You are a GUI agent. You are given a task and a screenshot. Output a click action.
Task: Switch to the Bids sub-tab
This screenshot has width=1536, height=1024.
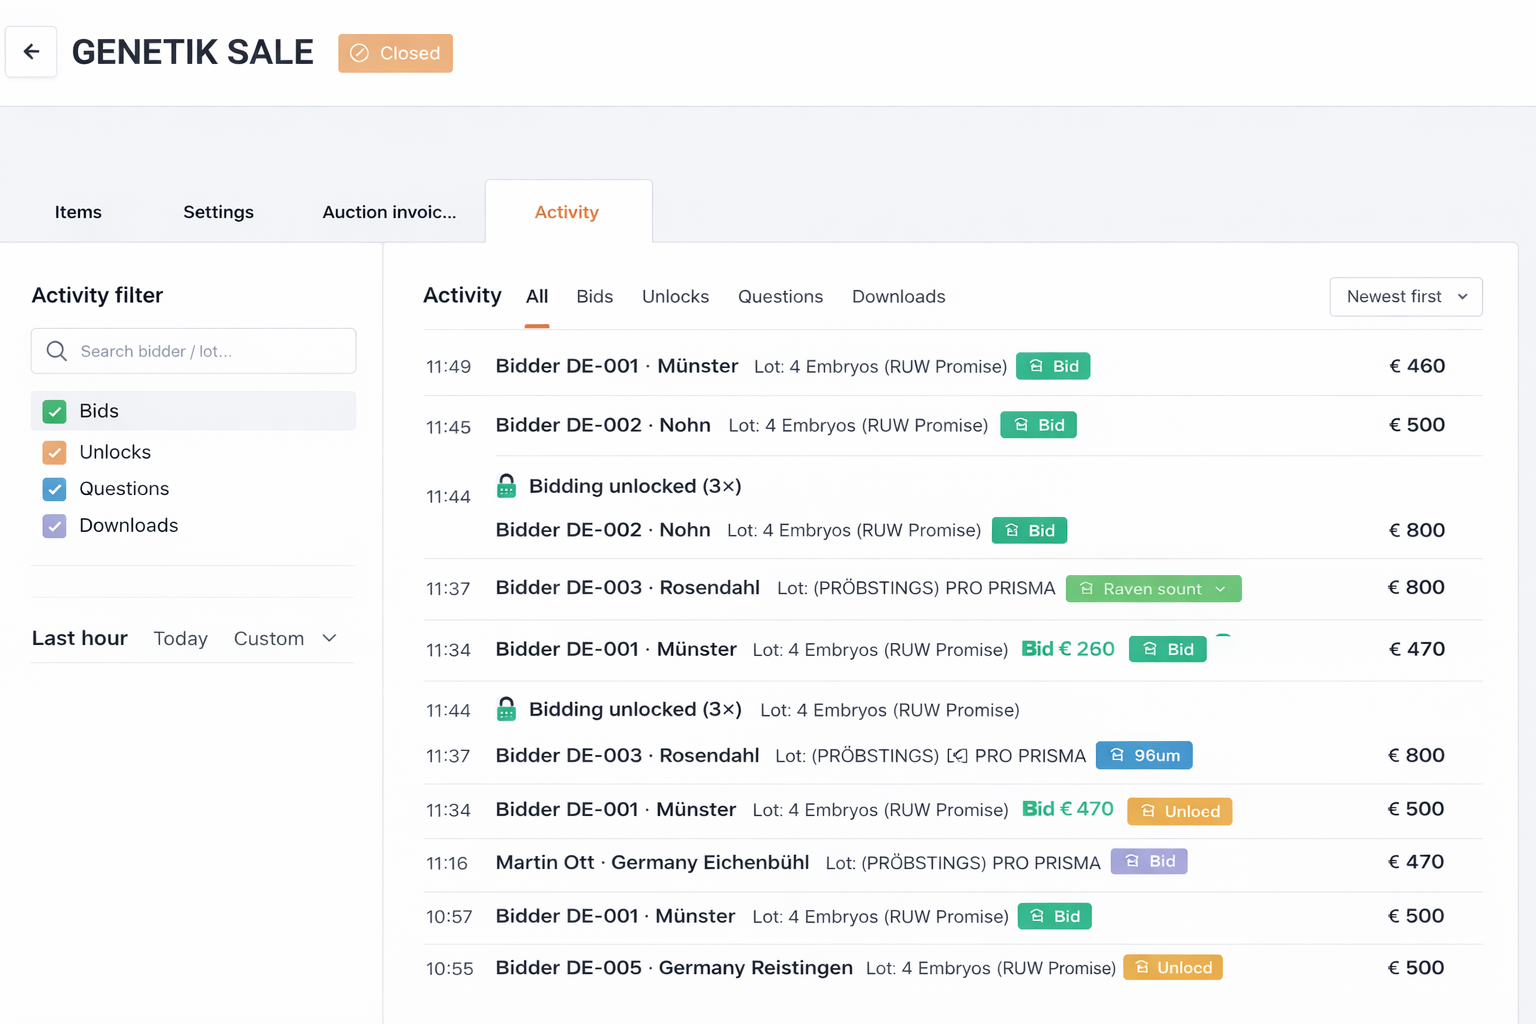point(595,297)
